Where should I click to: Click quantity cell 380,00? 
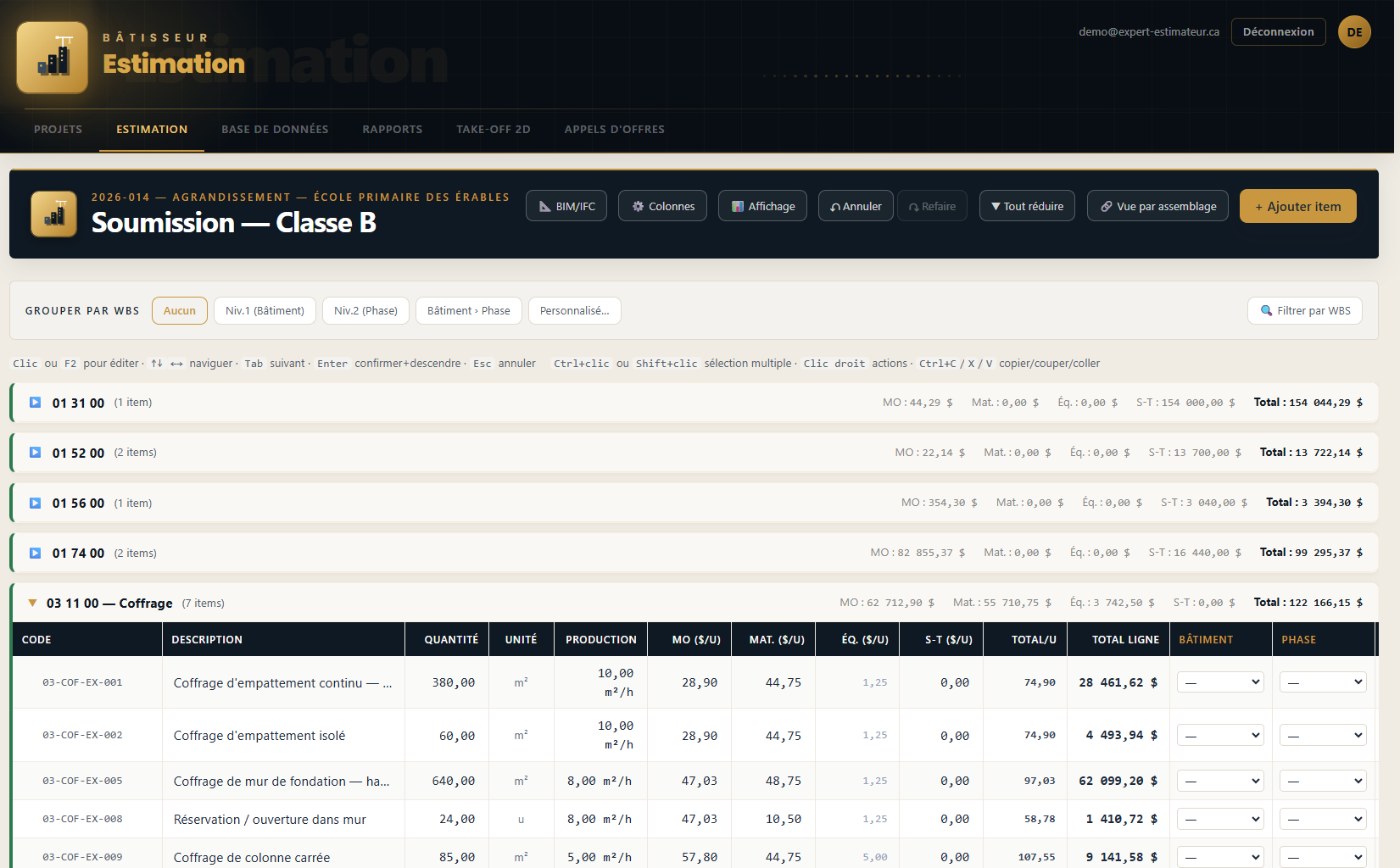(447, 682)
